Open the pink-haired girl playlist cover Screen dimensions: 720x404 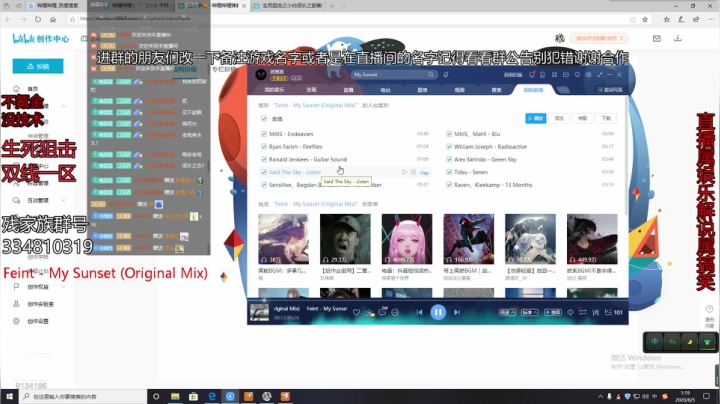click(407, 239)
